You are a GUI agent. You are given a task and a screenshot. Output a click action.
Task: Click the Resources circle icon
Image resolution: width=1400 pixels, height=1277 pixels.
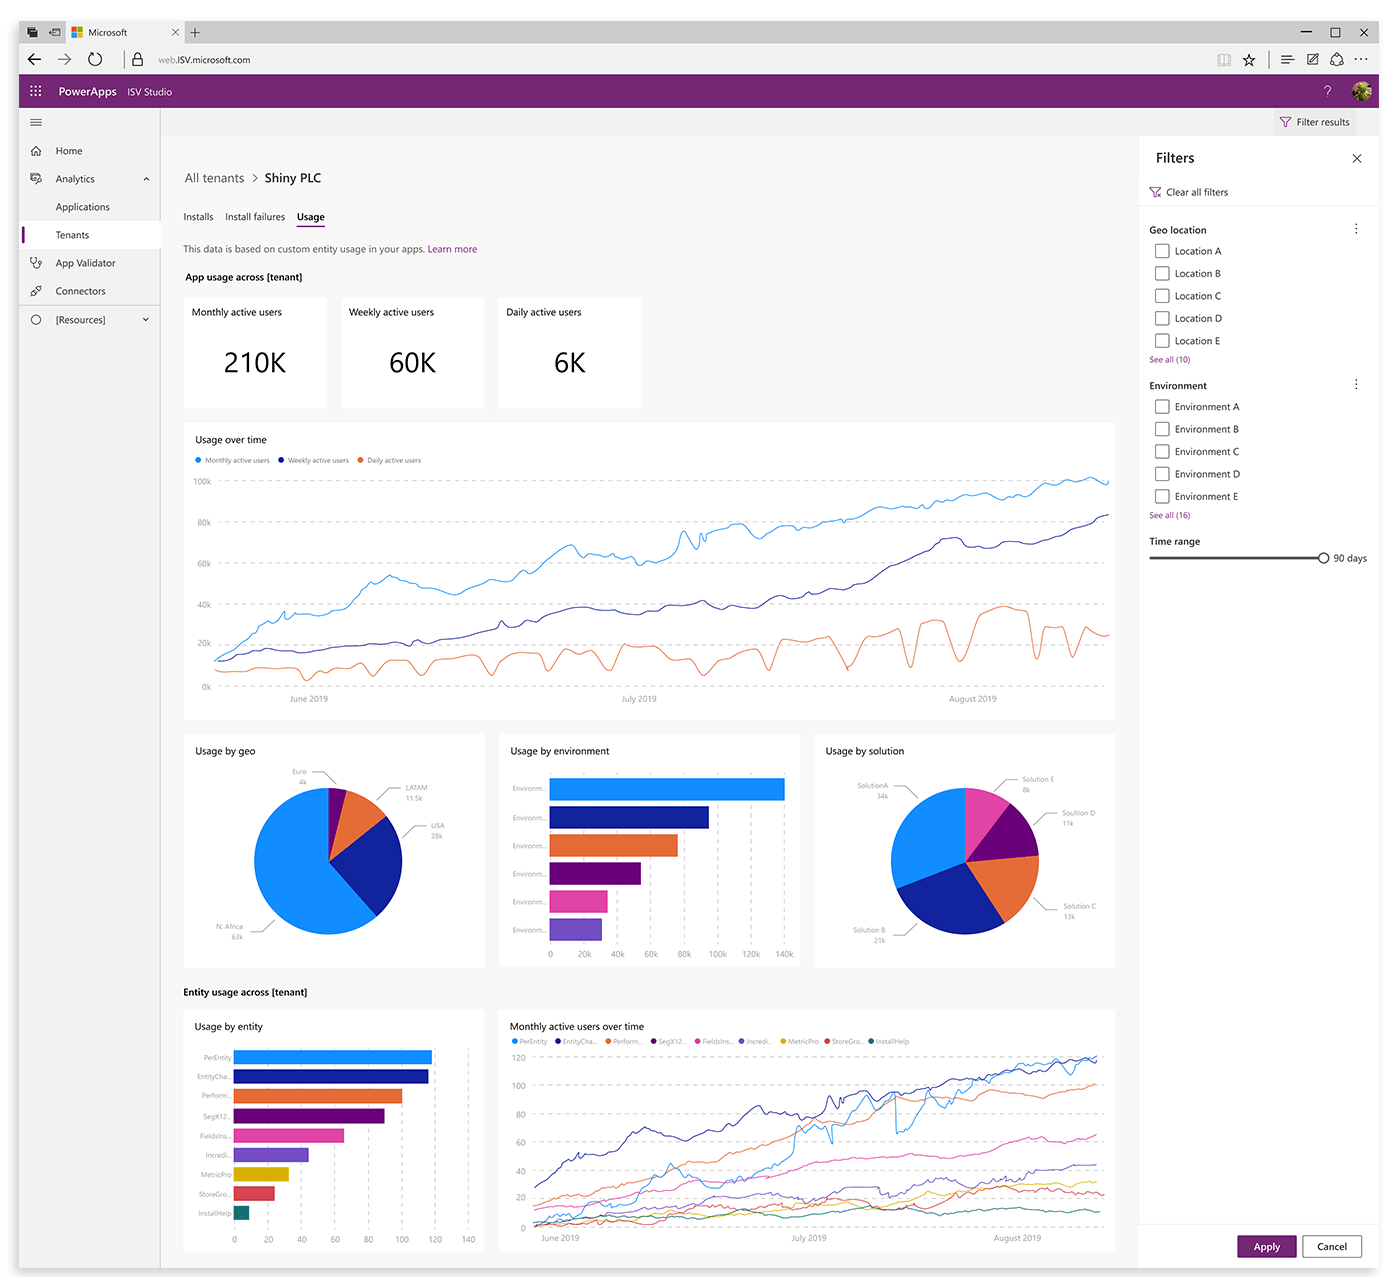[x=36, y=320]
